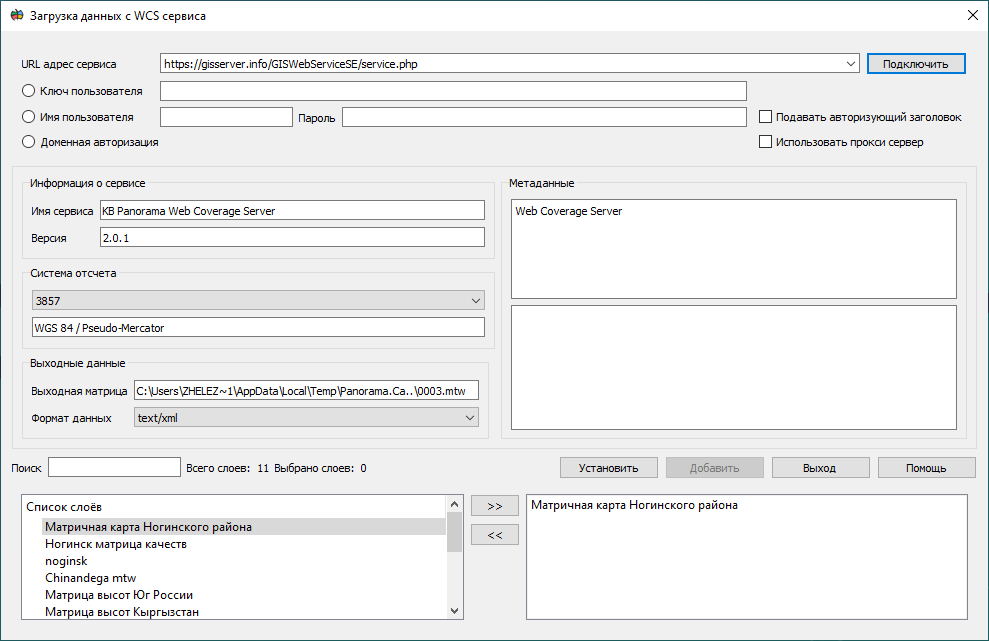
Task: Click the Пароль password input field
Action: click(x=544, y=118)
